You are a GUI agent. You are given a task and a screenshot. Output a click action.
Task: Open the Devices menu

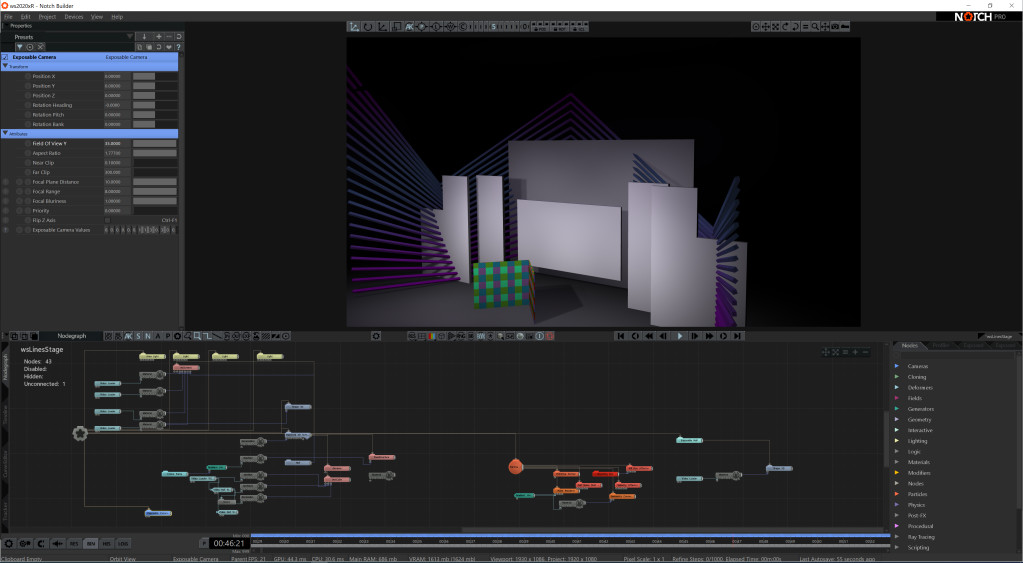click(x=74, y=17)
